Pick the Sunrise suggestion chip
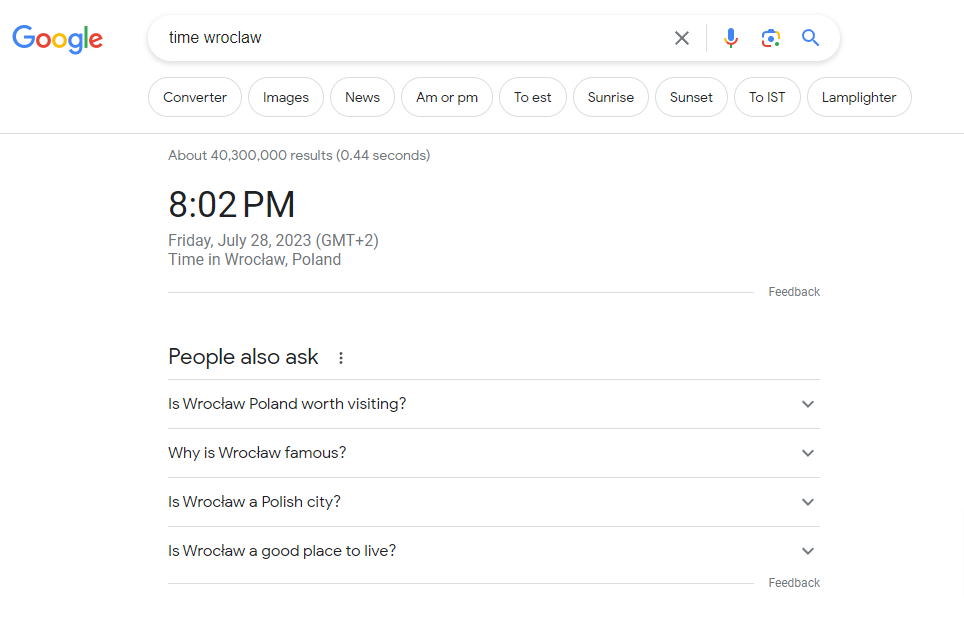This screenshot has width=964, height=617. tap(611, 97)
